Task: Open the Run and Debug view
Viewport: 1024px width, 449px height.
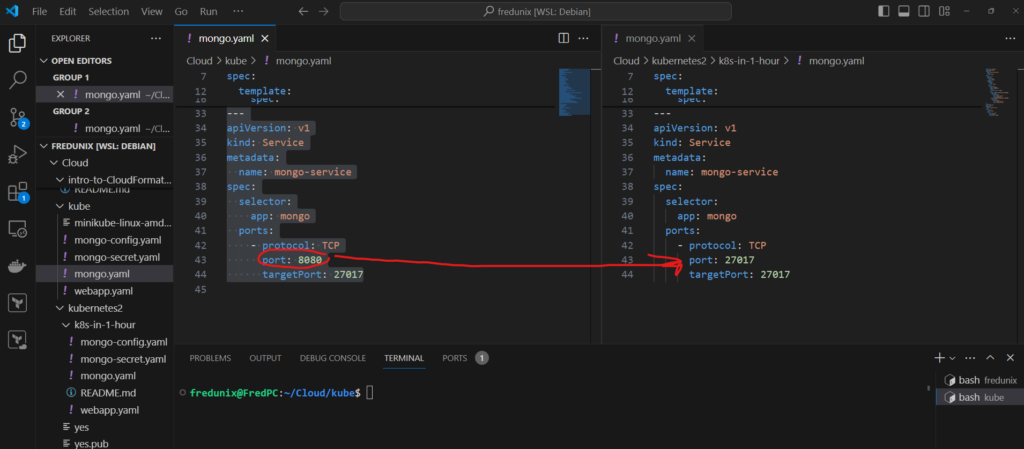Action: [x=17, y=155]
